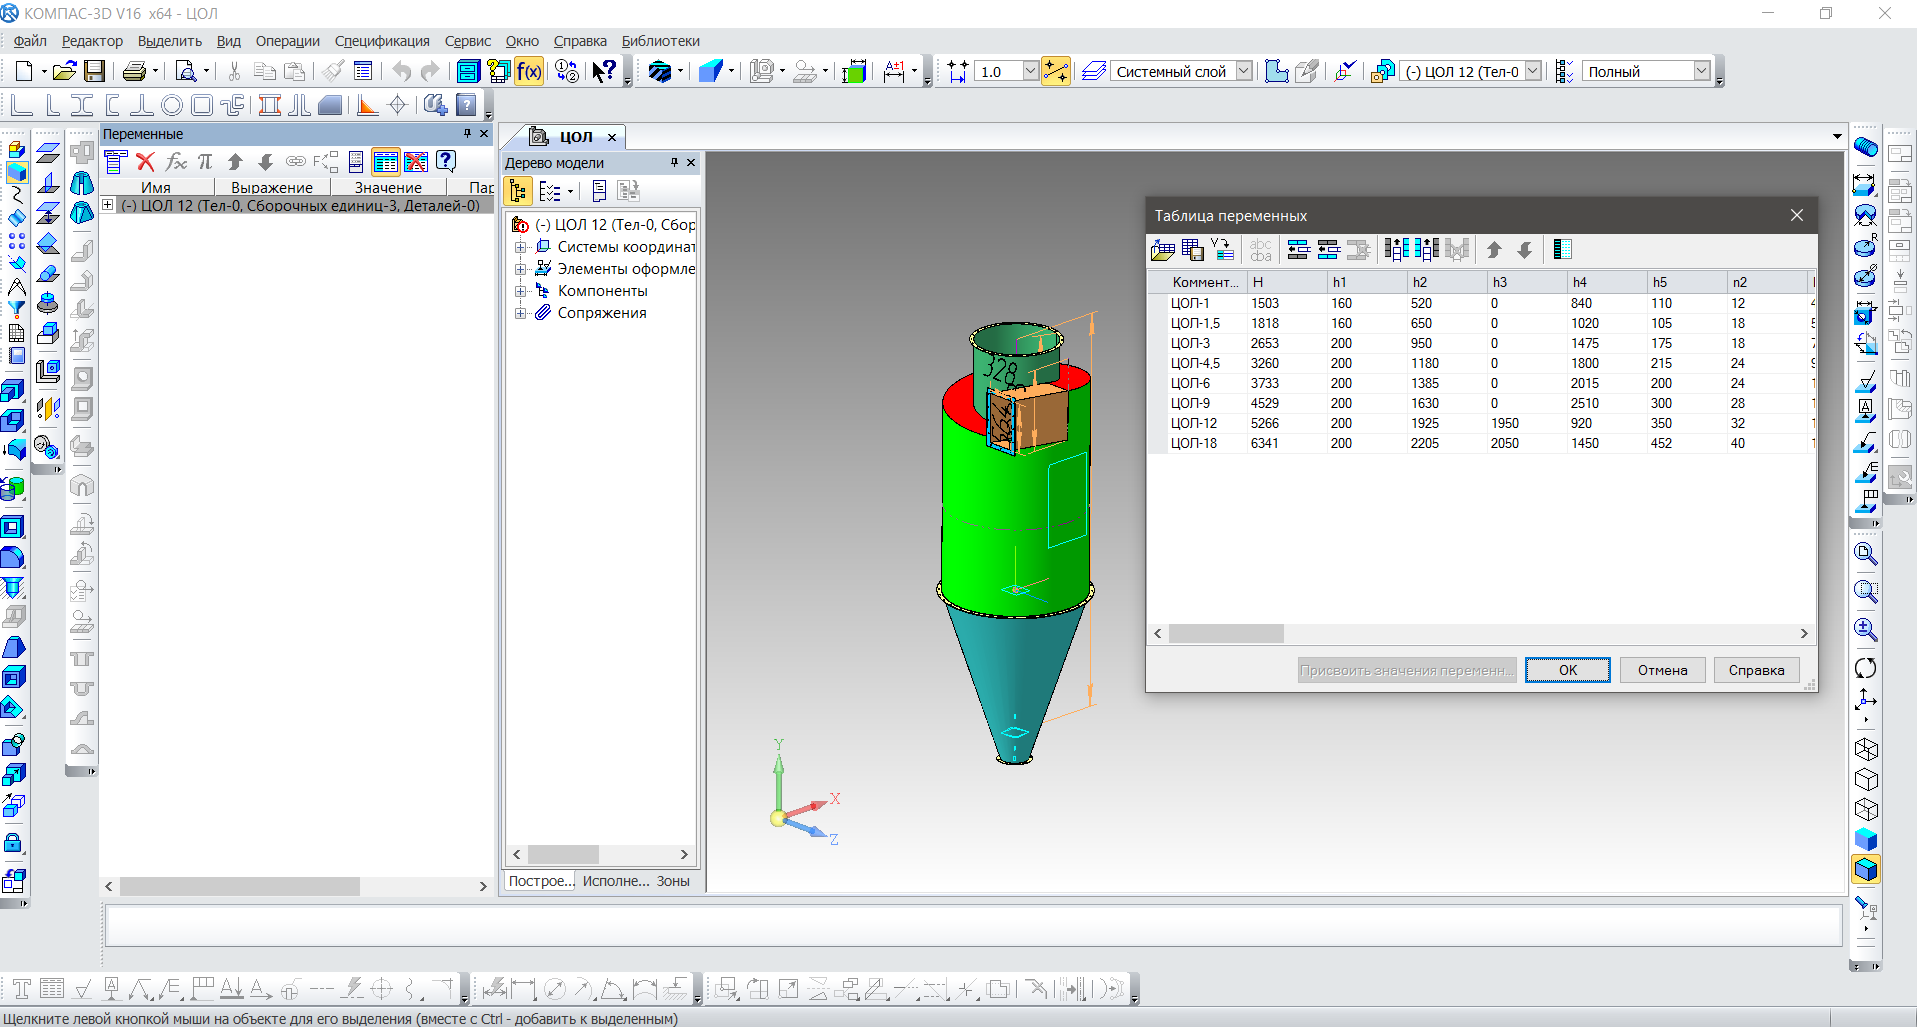The image size is (1917, 1027).
Task: Create a new document
Action: tap(24, 71)
